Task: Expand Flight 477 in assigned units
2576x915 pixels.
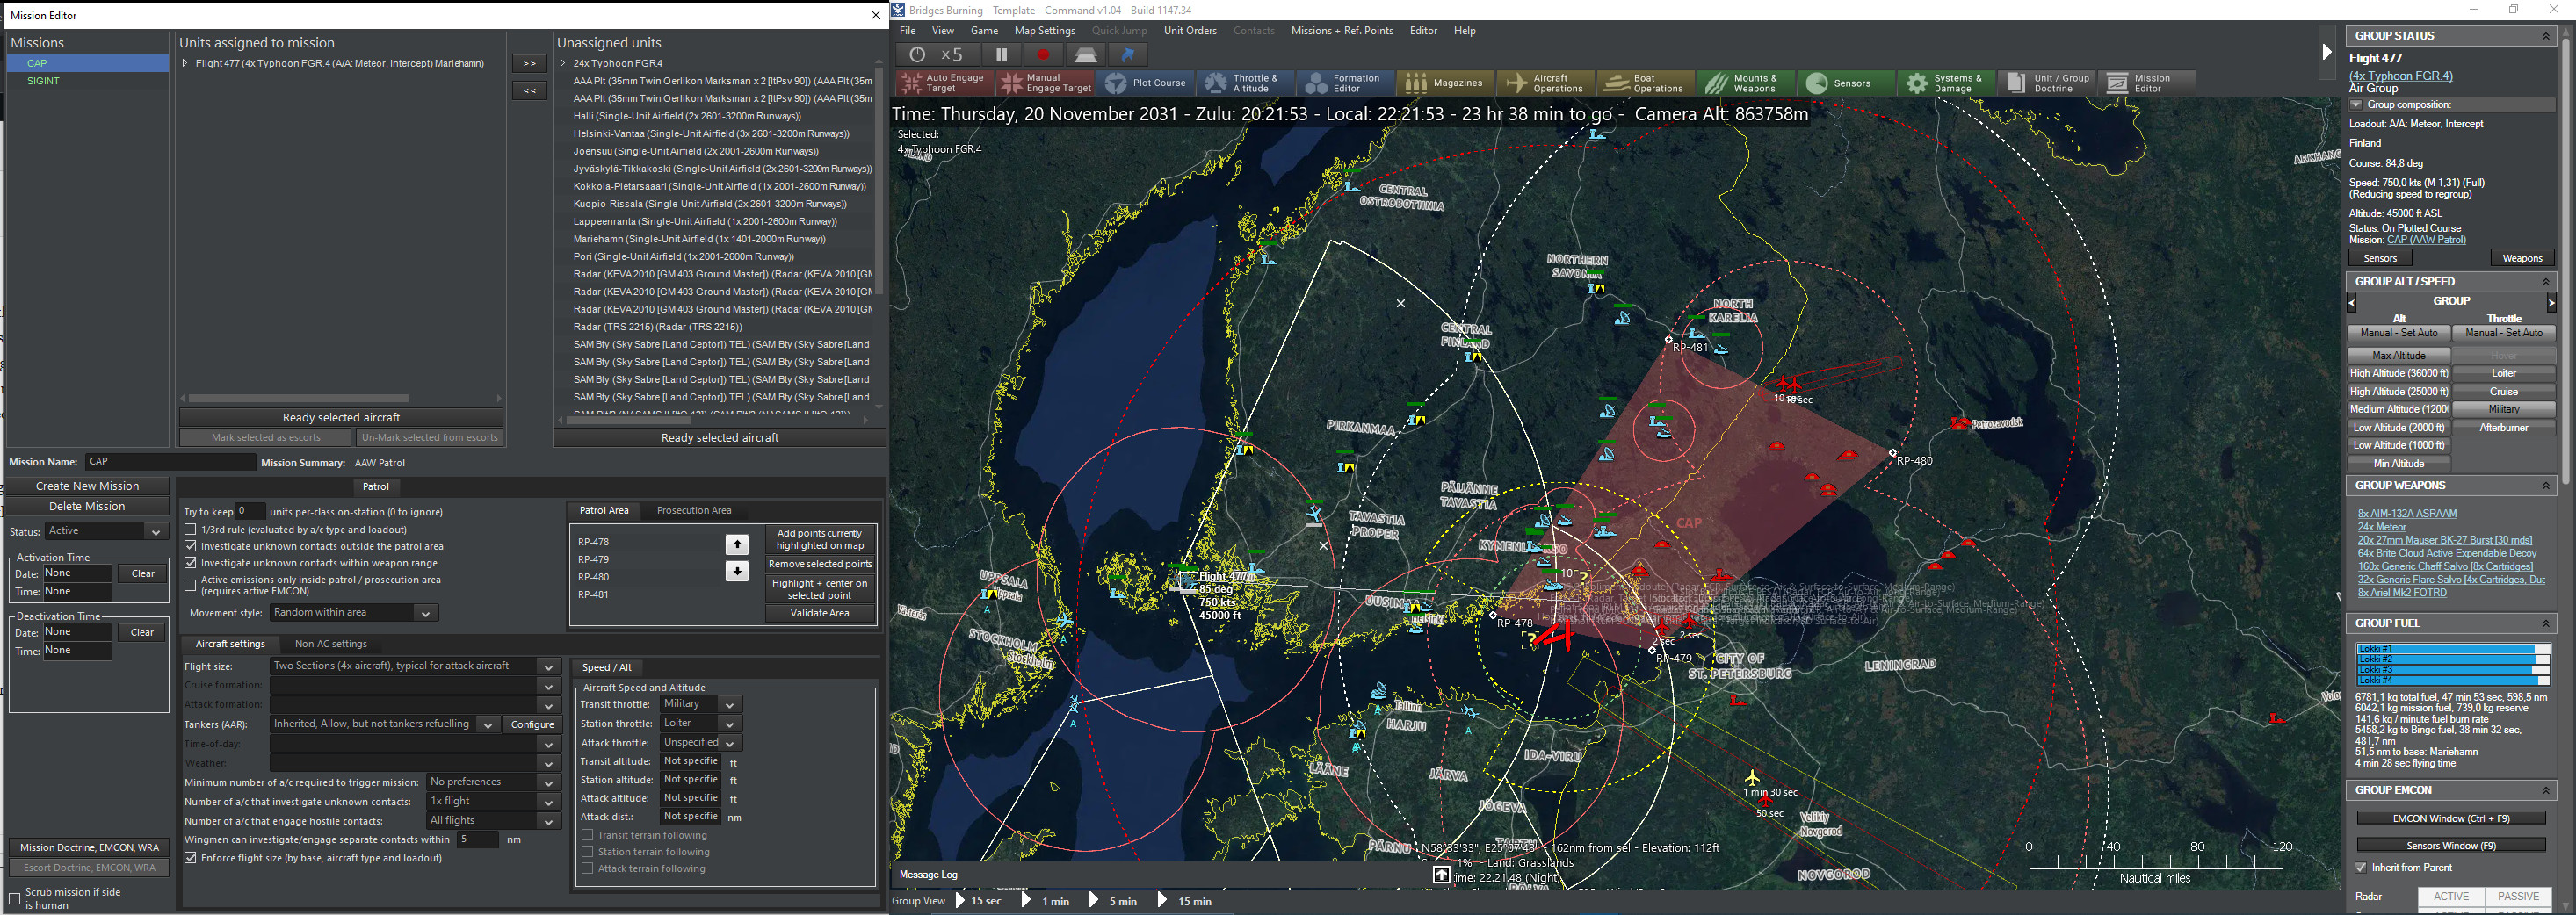Action: pos(185,64)
